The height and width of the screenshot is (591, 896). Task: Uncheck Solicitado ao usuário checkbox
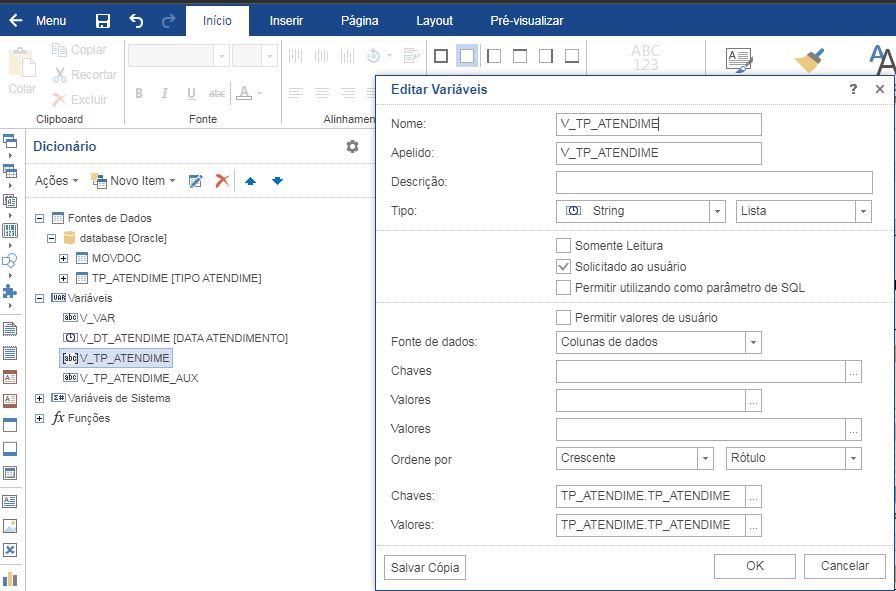(x=563, y=266)
